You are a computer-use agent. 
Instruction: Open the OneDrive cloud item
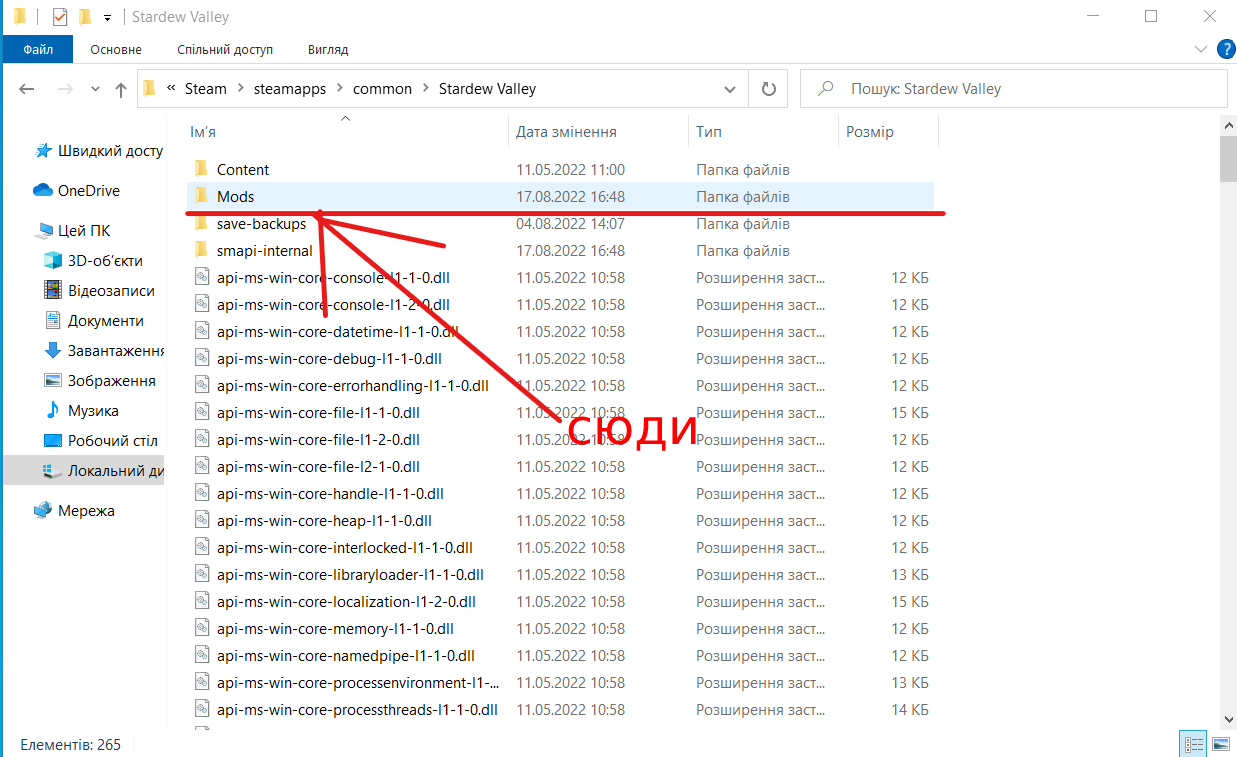pyautogui.click(x=88, y=191)
